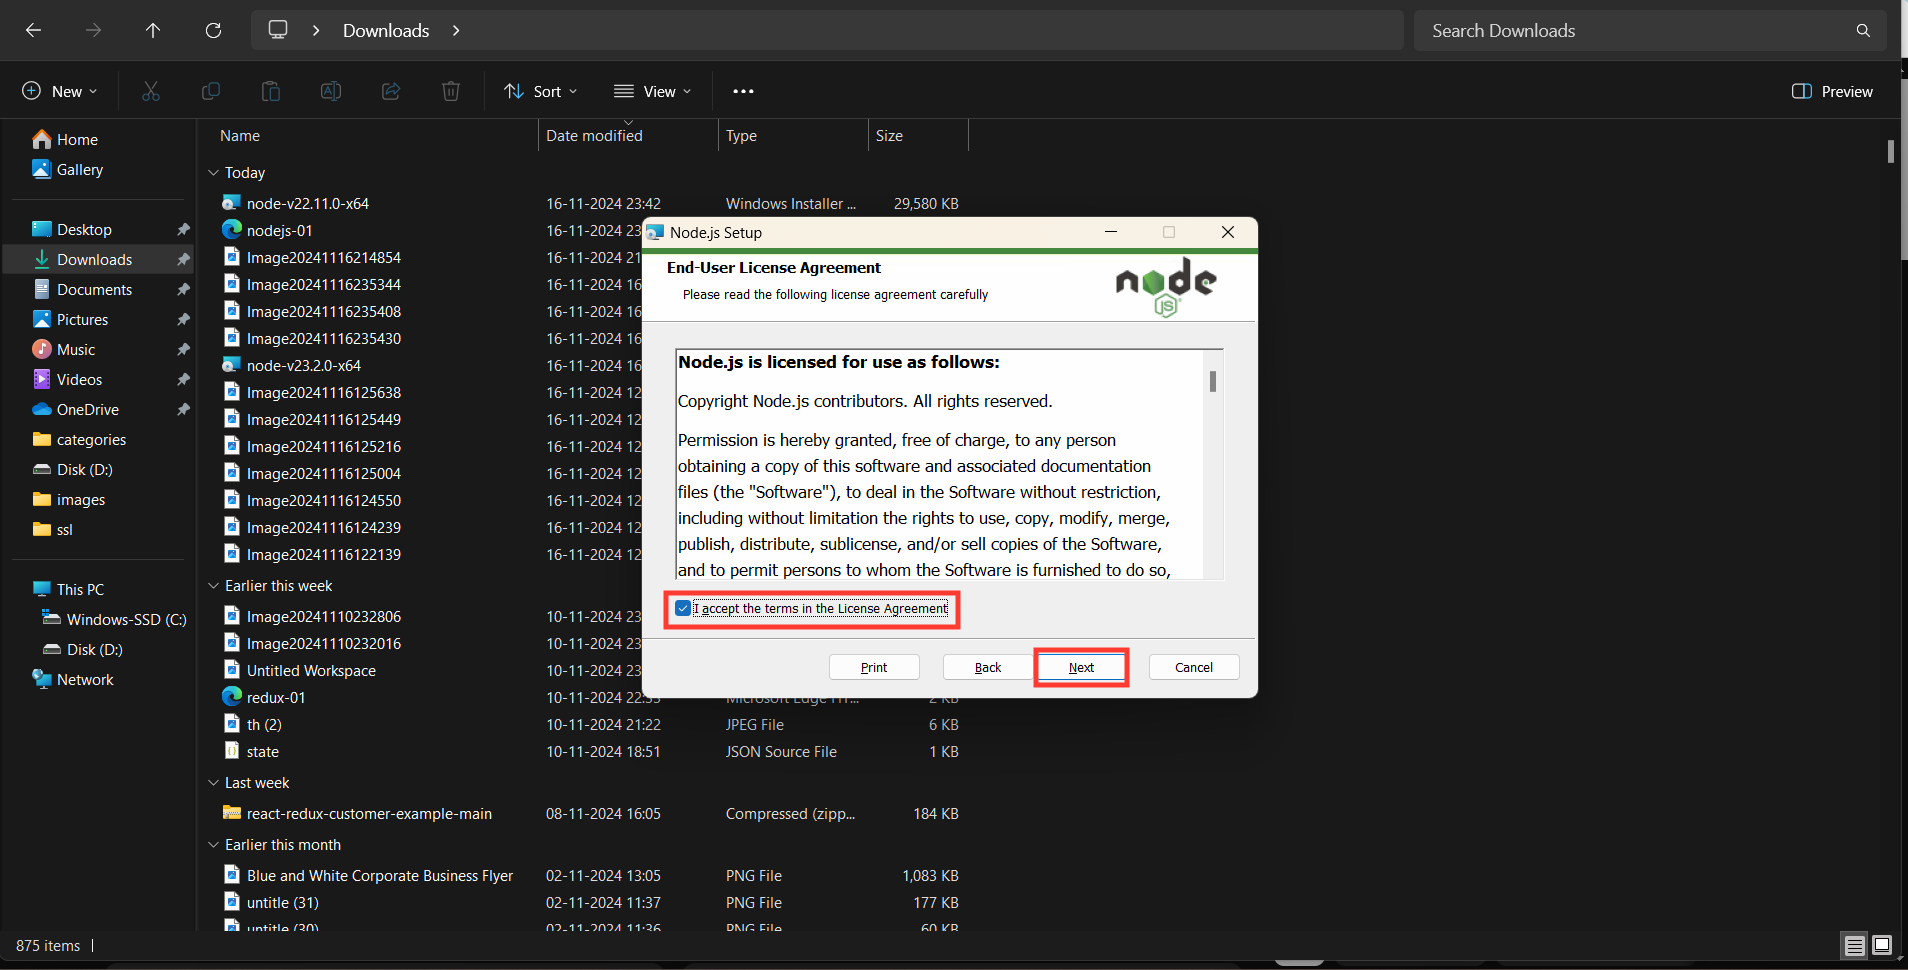Open the See more ellipsis menu
The height and width of the screenshot is (970, 1908).
click(x=743, y=91)
